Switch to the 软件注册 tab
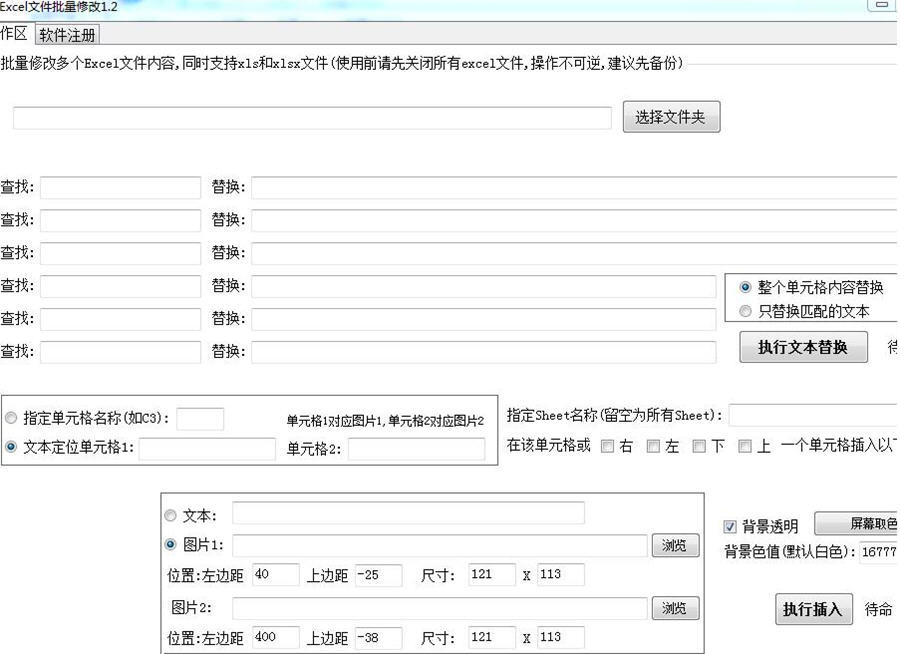The image size is (900, 654). [67, 35]
